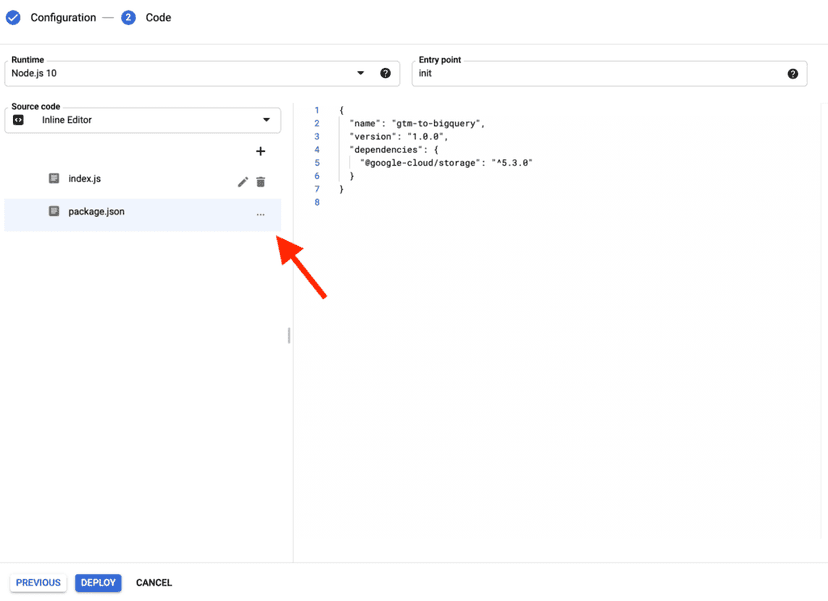Add a new file with the plus icon
This screenshot has height=601, width=828.
tap(261, 151)
